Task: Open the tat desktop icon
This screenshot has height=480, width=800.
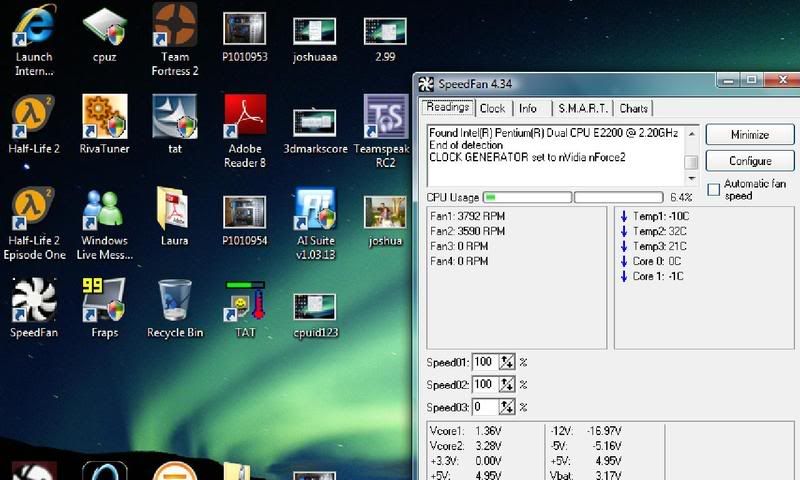Action: pos(174,124)
